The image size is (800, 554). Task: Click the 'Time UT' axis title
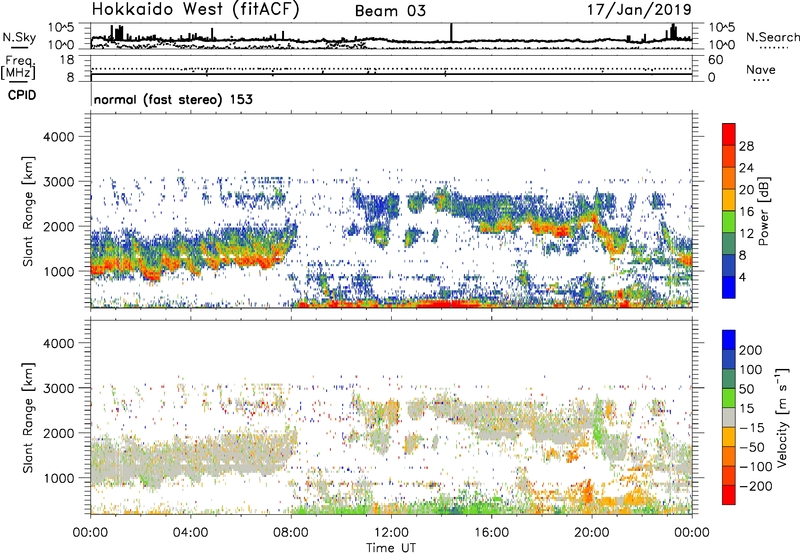[x=391, y=547]
